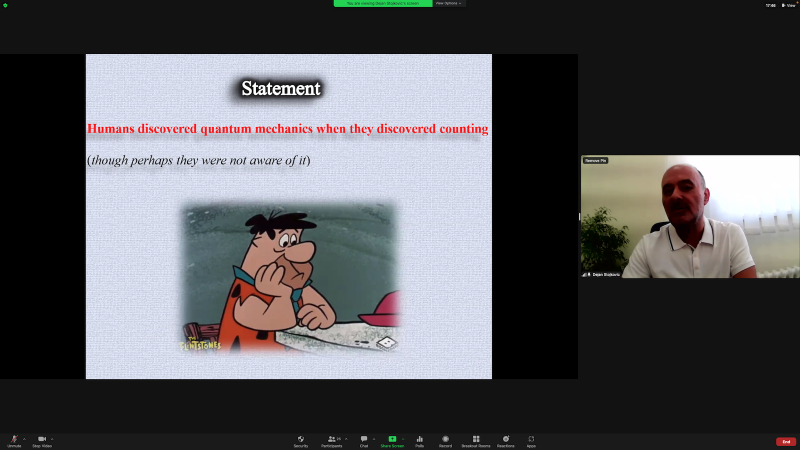Click the 'You are viewing' screen banner
This screenshot has width=800, height=450.
[383, 3]
